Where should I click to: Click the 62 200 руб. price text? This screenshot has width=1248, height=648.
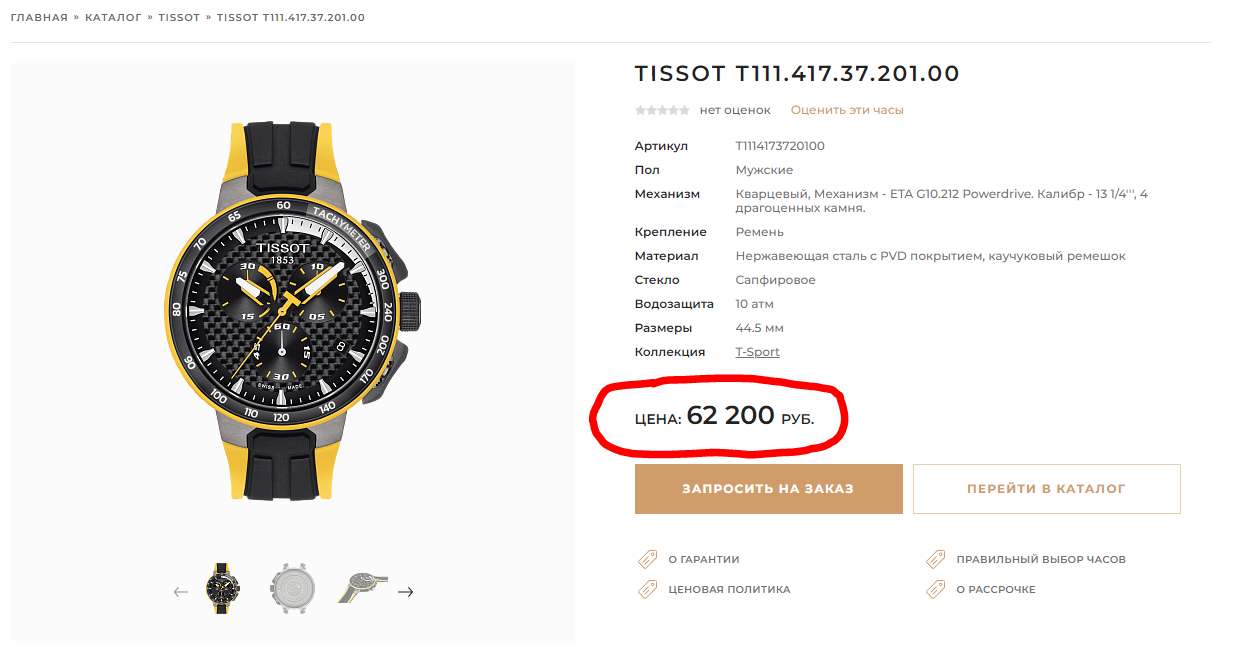pos(730,415)
